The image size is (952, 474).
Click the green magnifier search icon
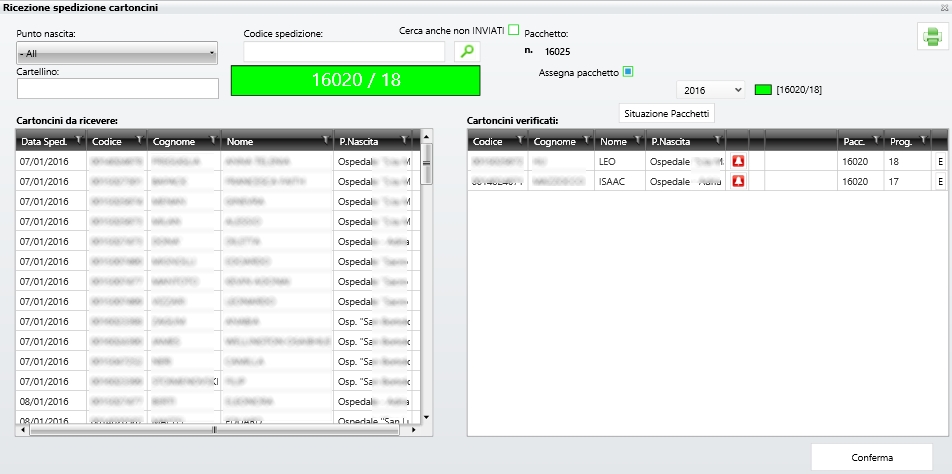point(466,51)
